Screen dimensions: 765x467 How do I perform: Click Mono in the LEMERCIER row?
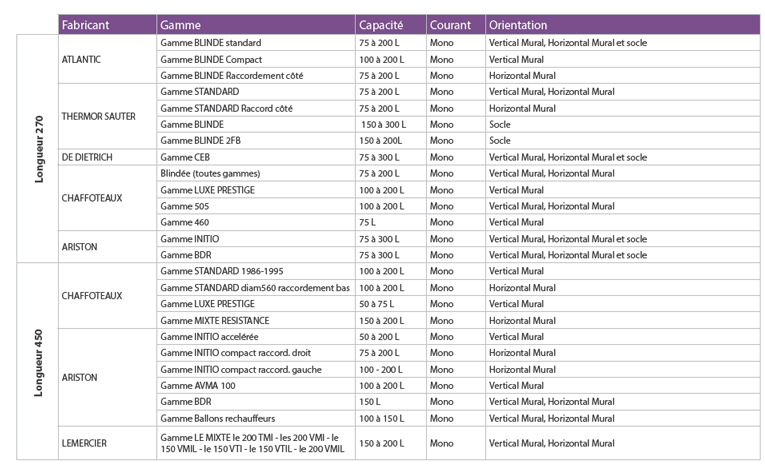(442, 443)
